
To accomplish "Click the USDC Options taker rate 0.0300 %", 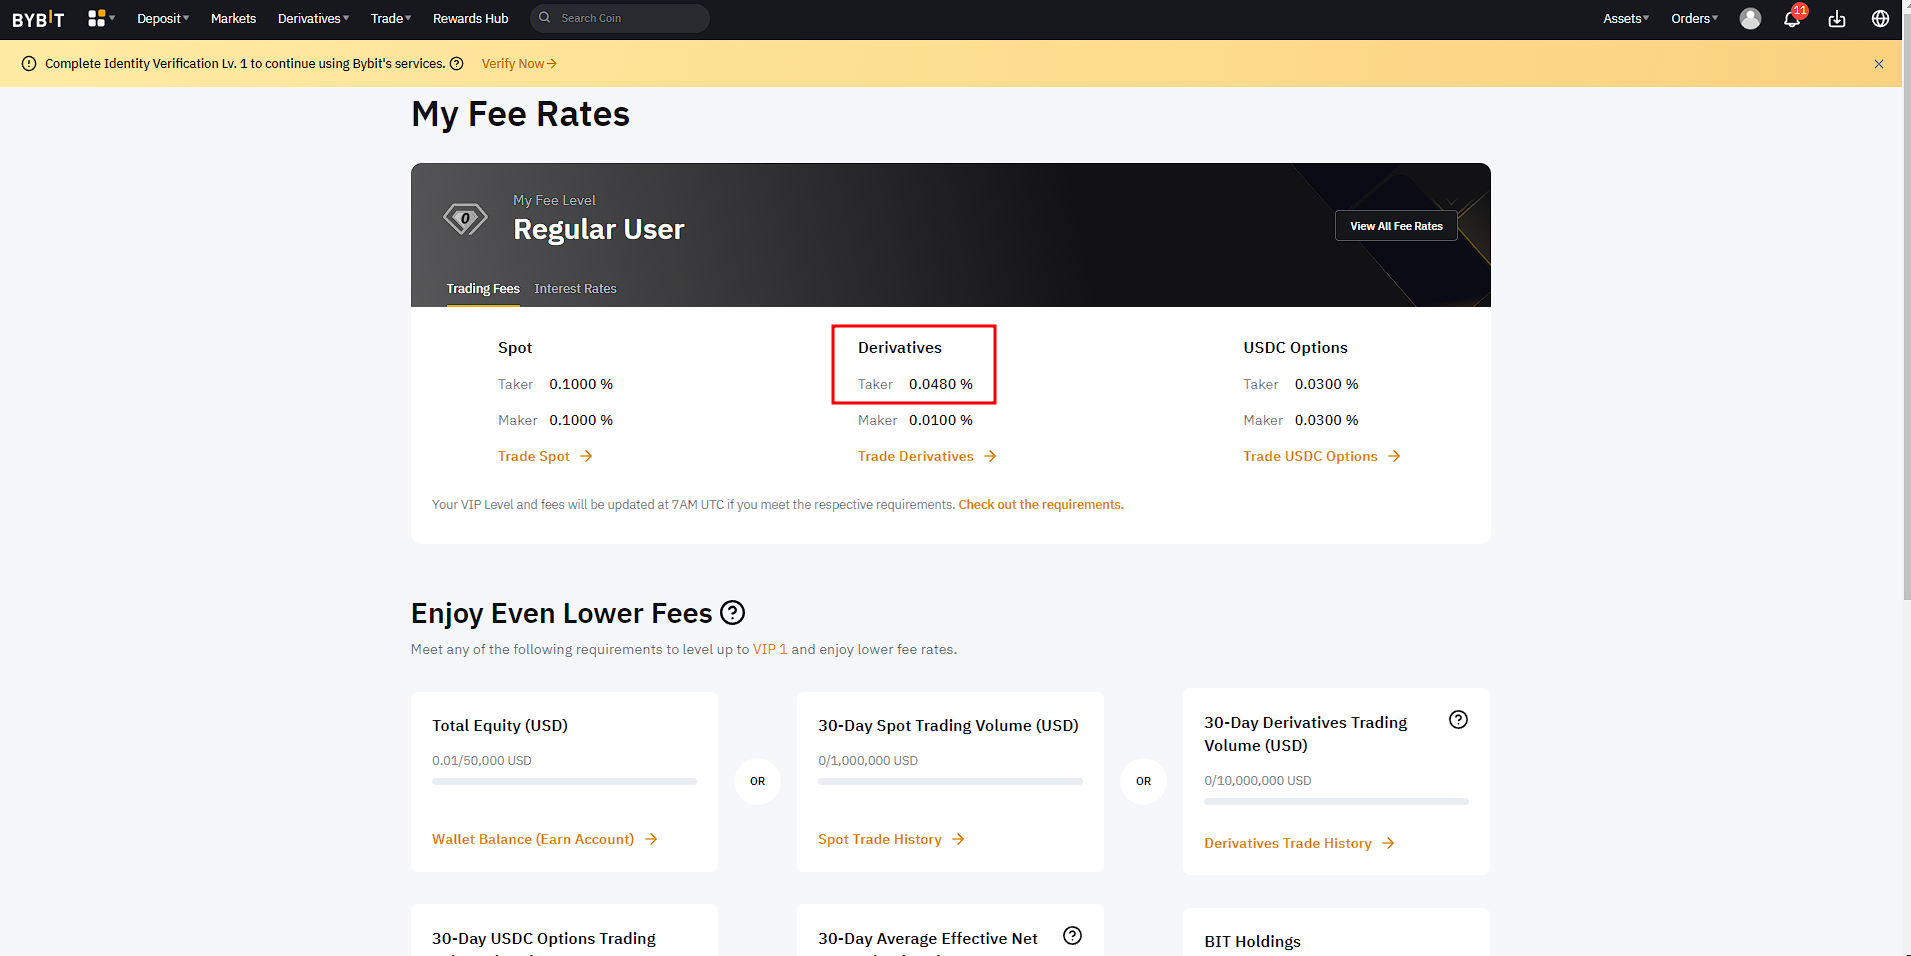I will 1327,384.
